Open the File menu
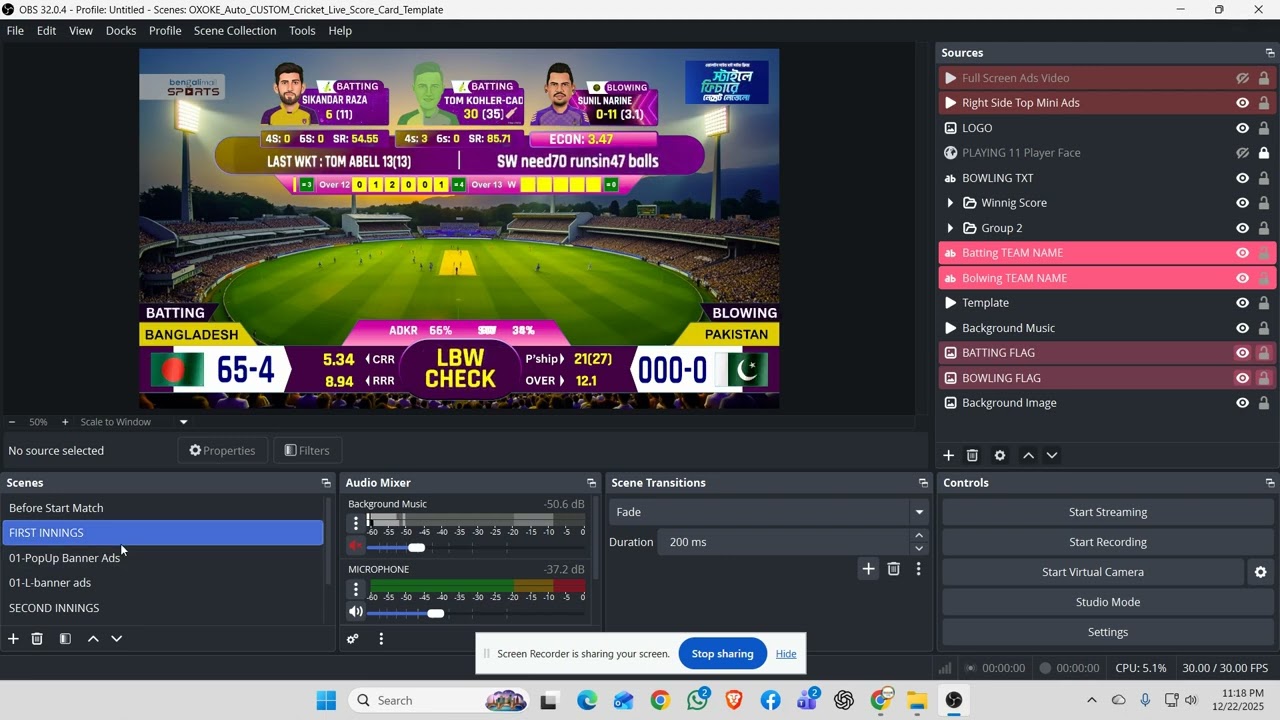1280x720 pixels. tap(15, 31)
